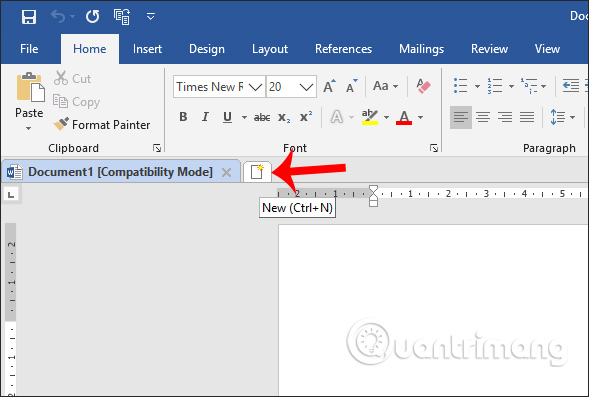Open the font color dropdown arrow
589x397 pixels.
point(420,118)
